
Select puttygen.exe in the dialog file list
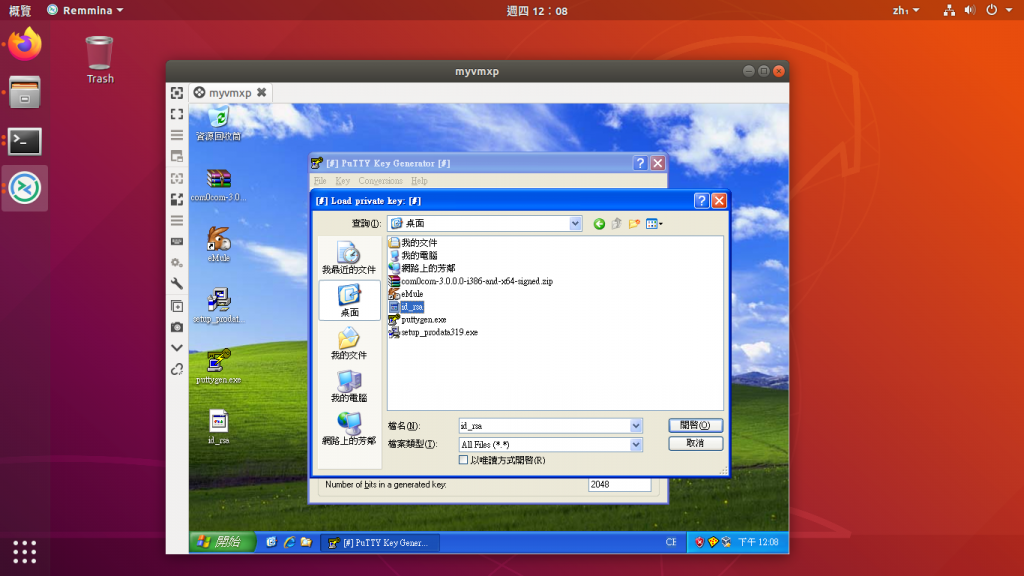(417, 320)
